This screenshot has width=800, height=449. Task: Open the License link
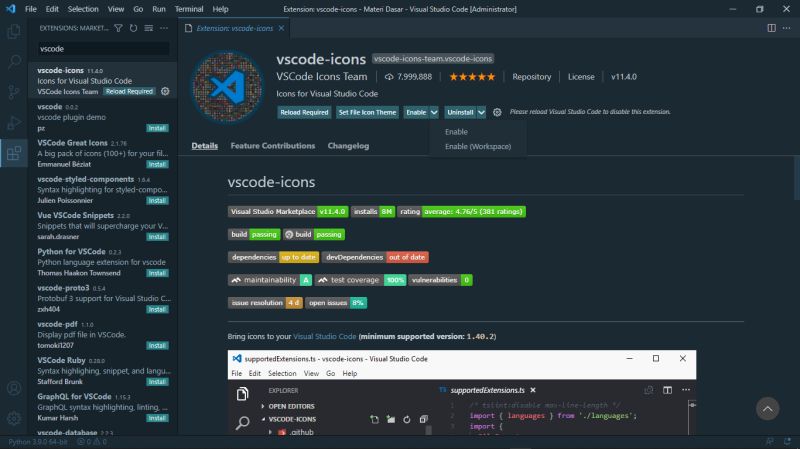click(x=581, y=77)
